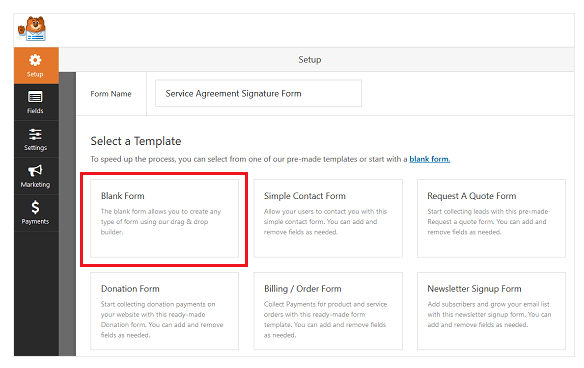Click the Simple Contact Form description text

click(326, 222)
